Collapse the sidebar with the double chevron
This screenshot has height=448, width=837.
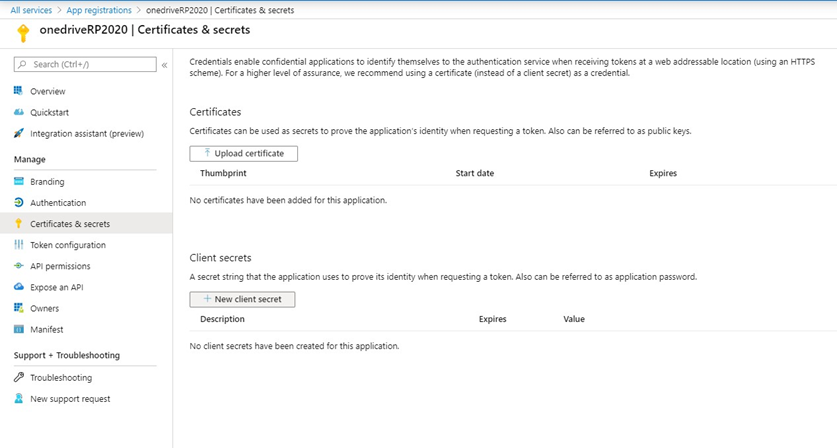coord(165,65)
